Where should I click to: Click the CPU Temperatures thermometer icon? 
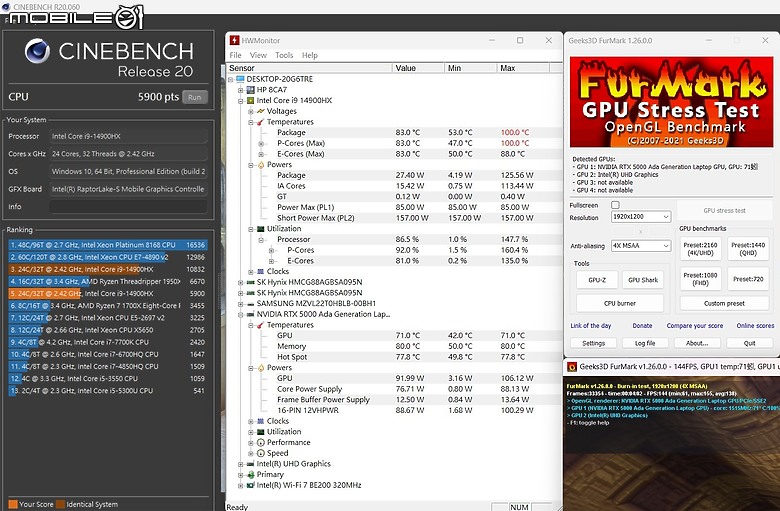coord(261,122)
